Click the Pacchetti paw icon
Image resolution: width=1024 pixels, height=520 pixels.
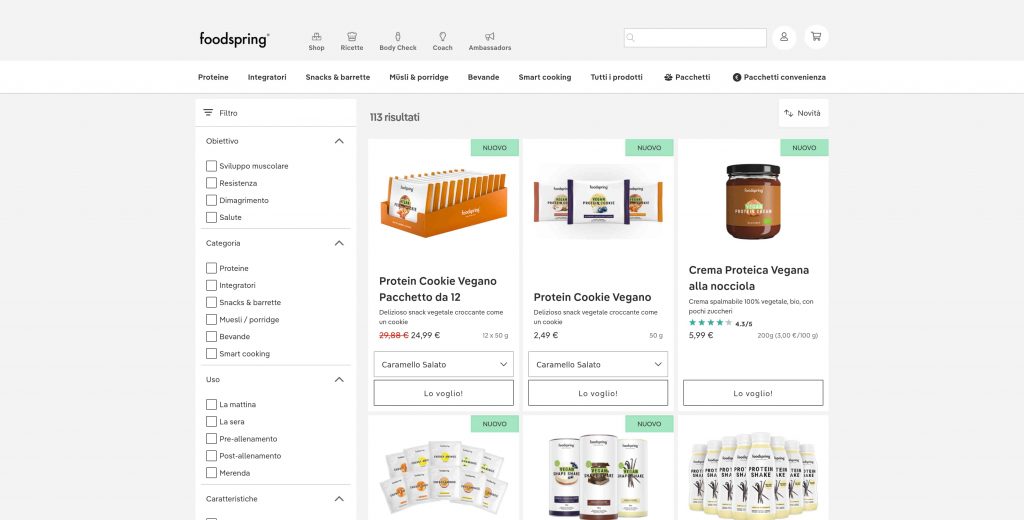(x=668, y=77)
